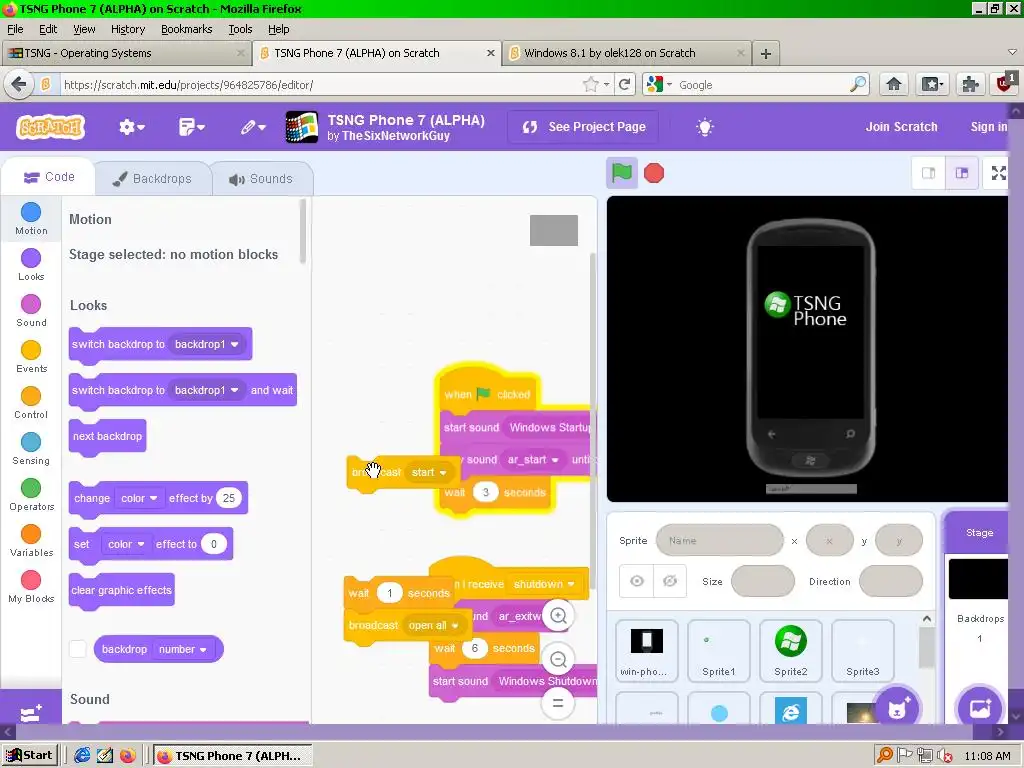Select the Sound block category

[31, 311]
